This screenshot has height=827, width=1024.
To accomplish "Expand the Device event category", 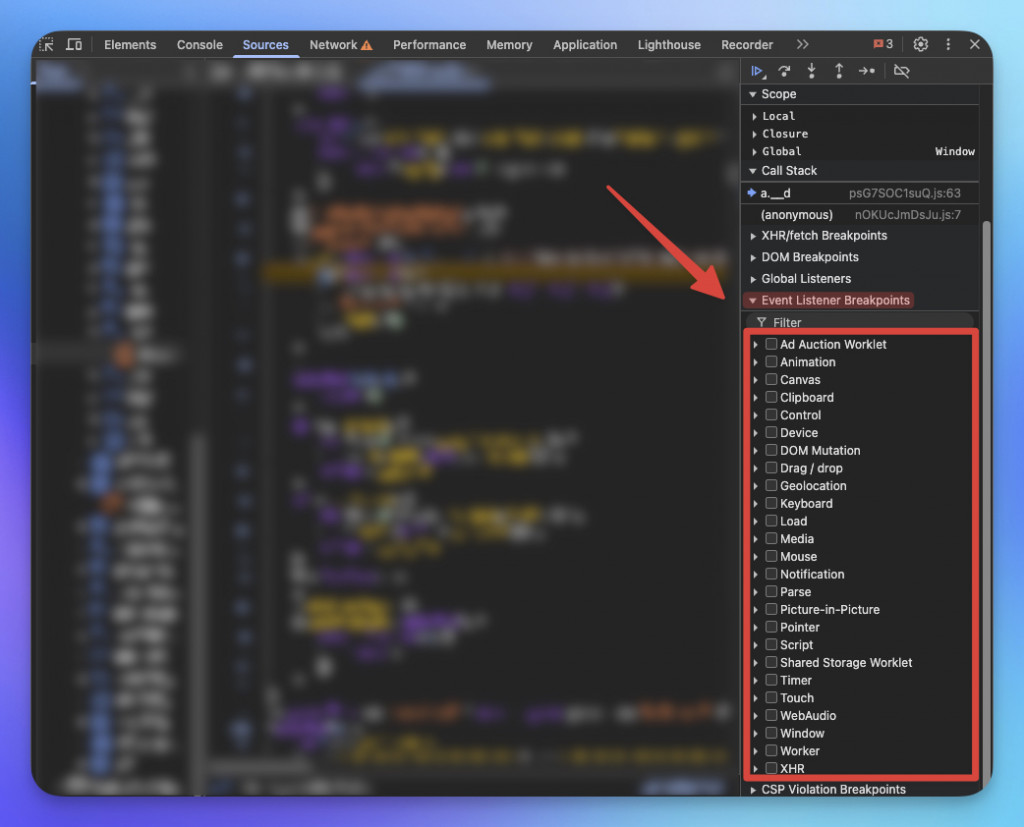I will 756,432.
